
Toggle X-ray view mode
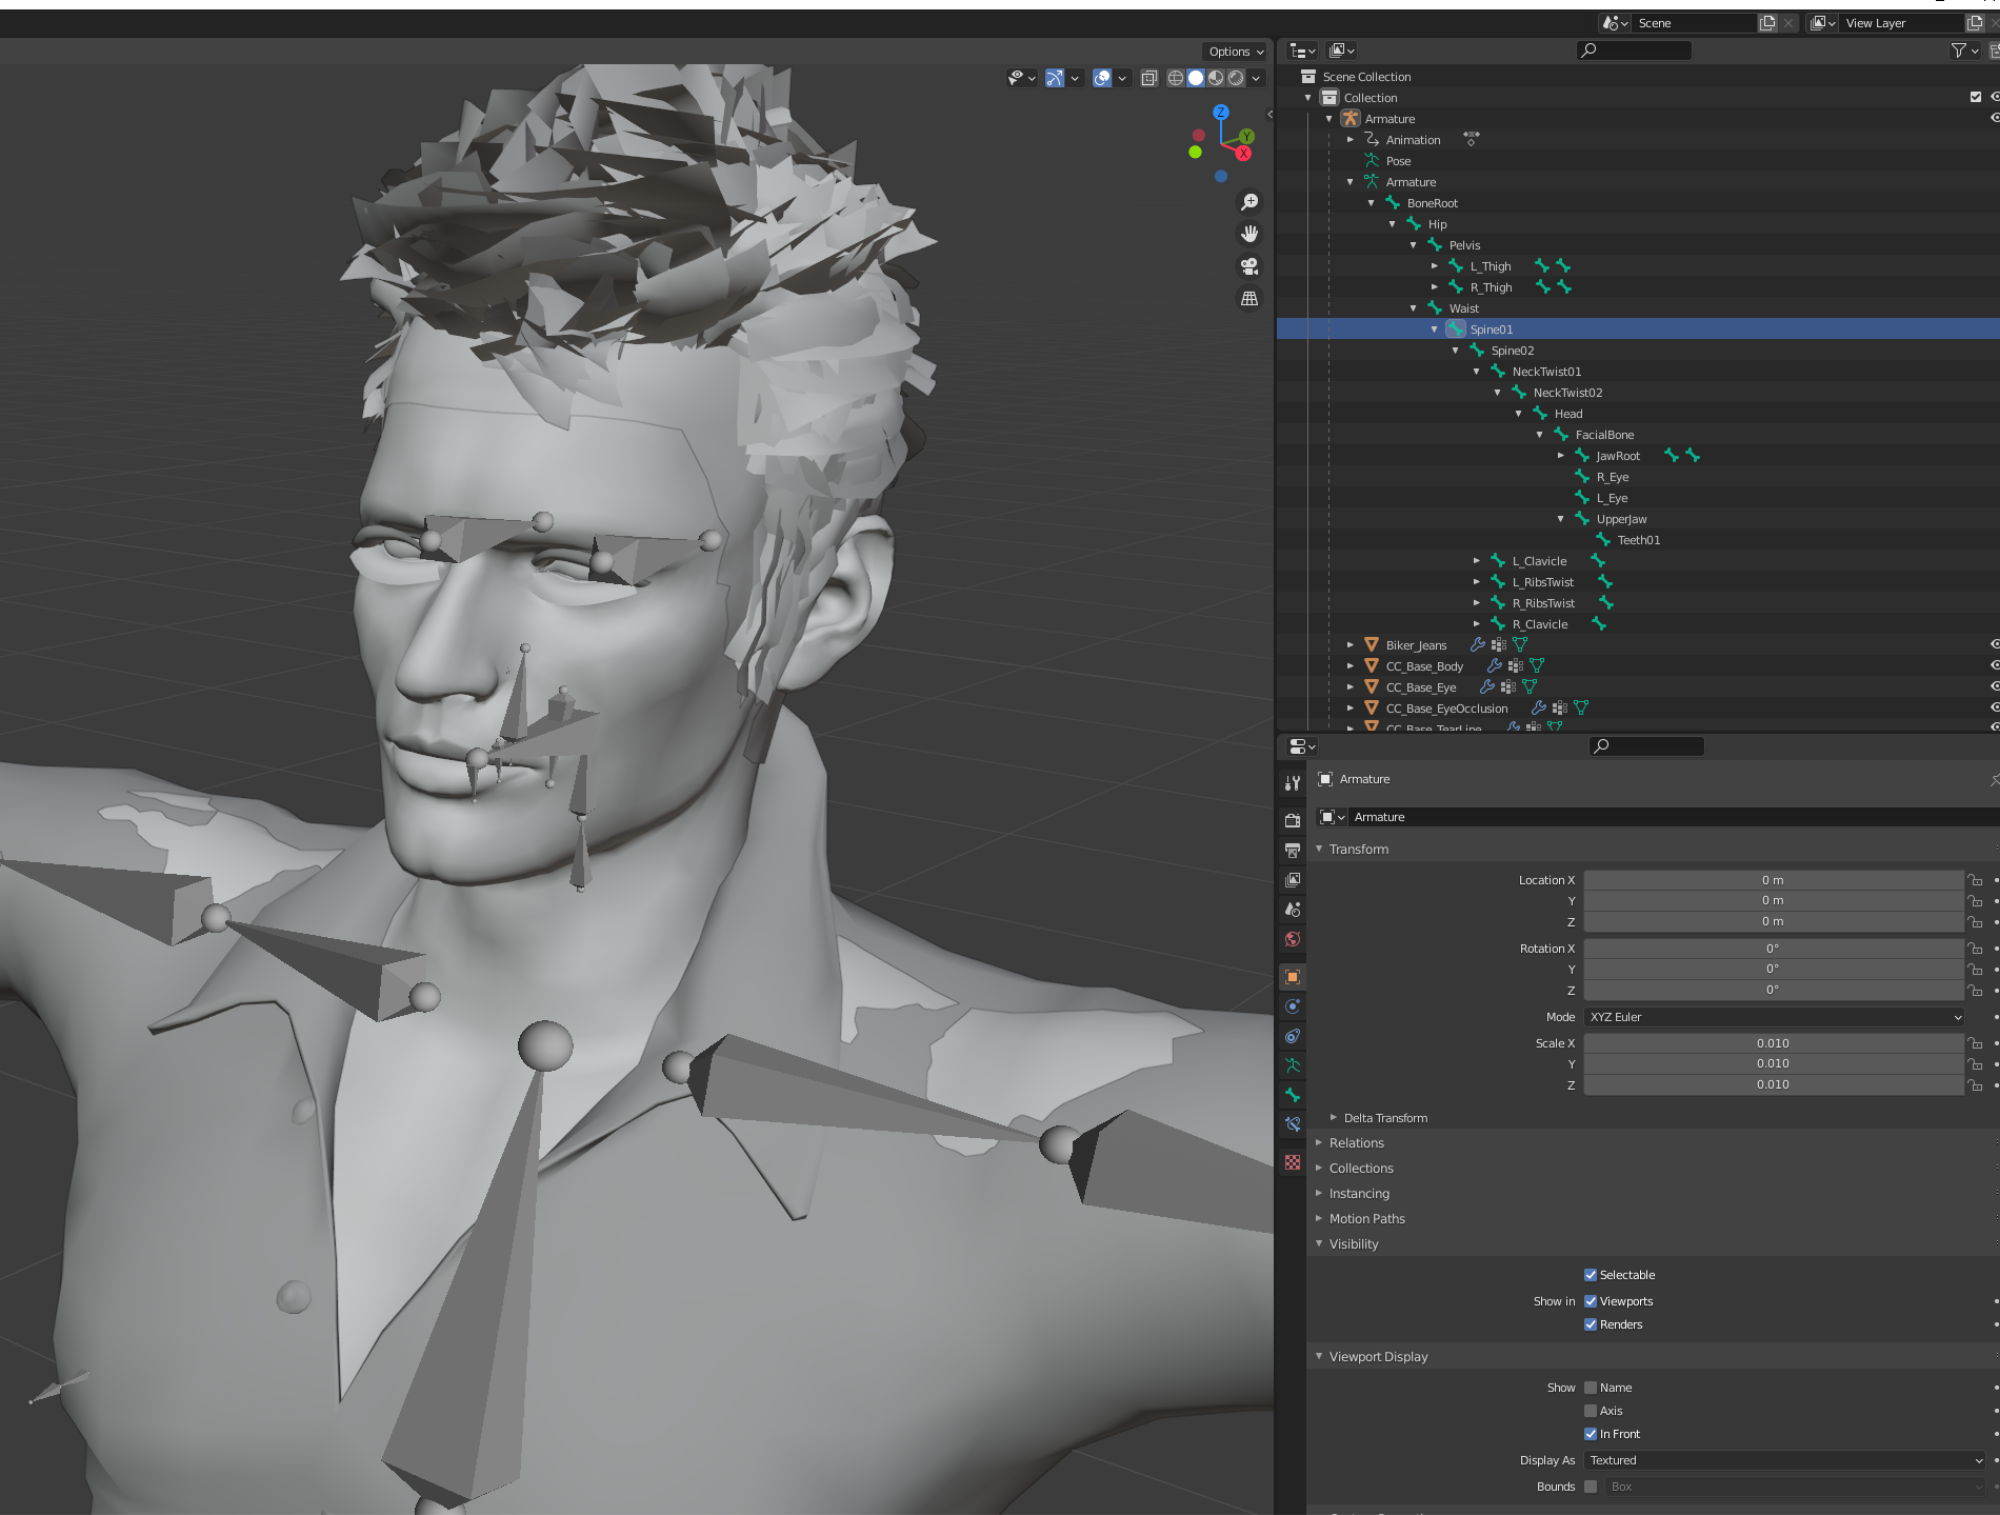click(x=1149, y=78)
